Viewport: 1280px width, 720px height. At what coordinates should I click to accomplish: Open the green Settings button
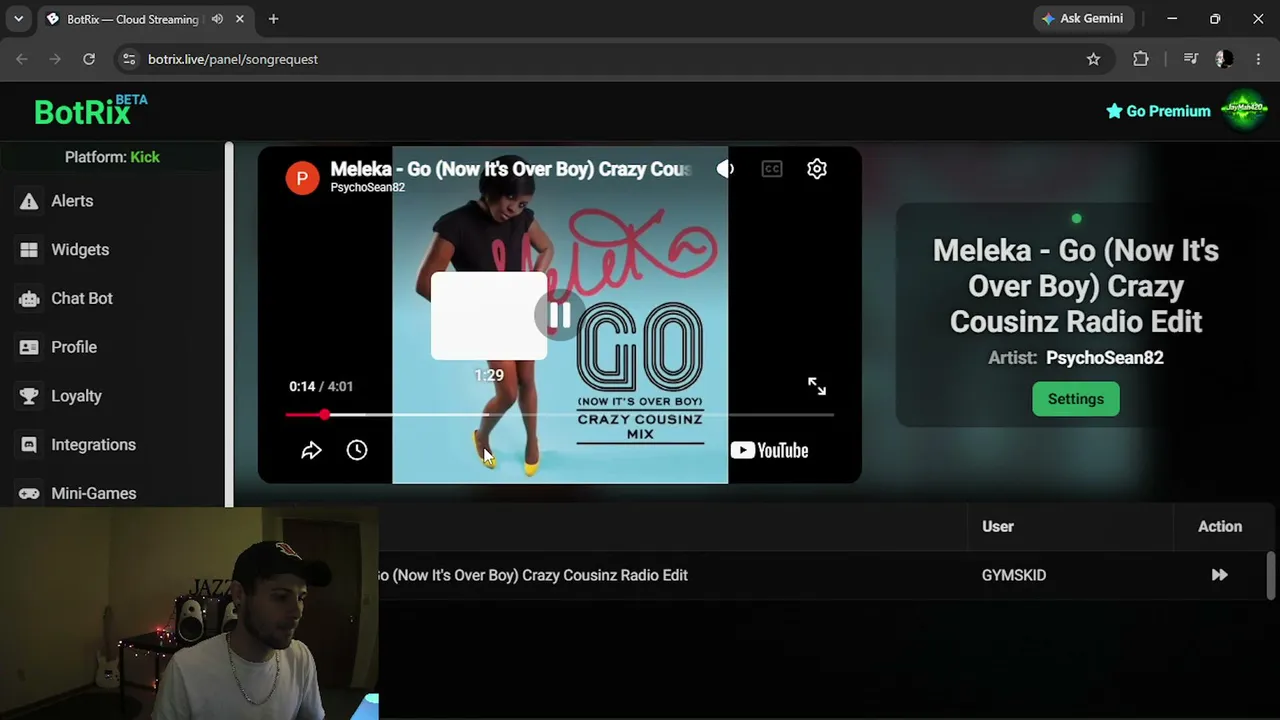coord(1076,399)
